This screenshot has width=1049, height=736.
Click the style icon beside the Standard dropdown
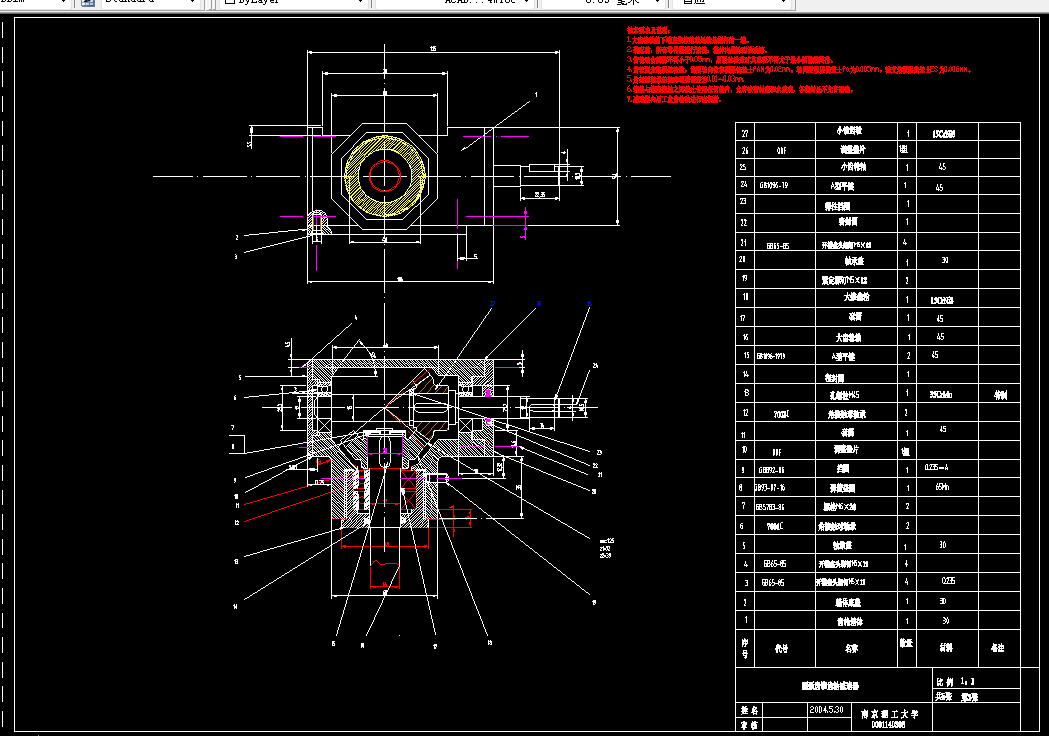pos(88,2)
